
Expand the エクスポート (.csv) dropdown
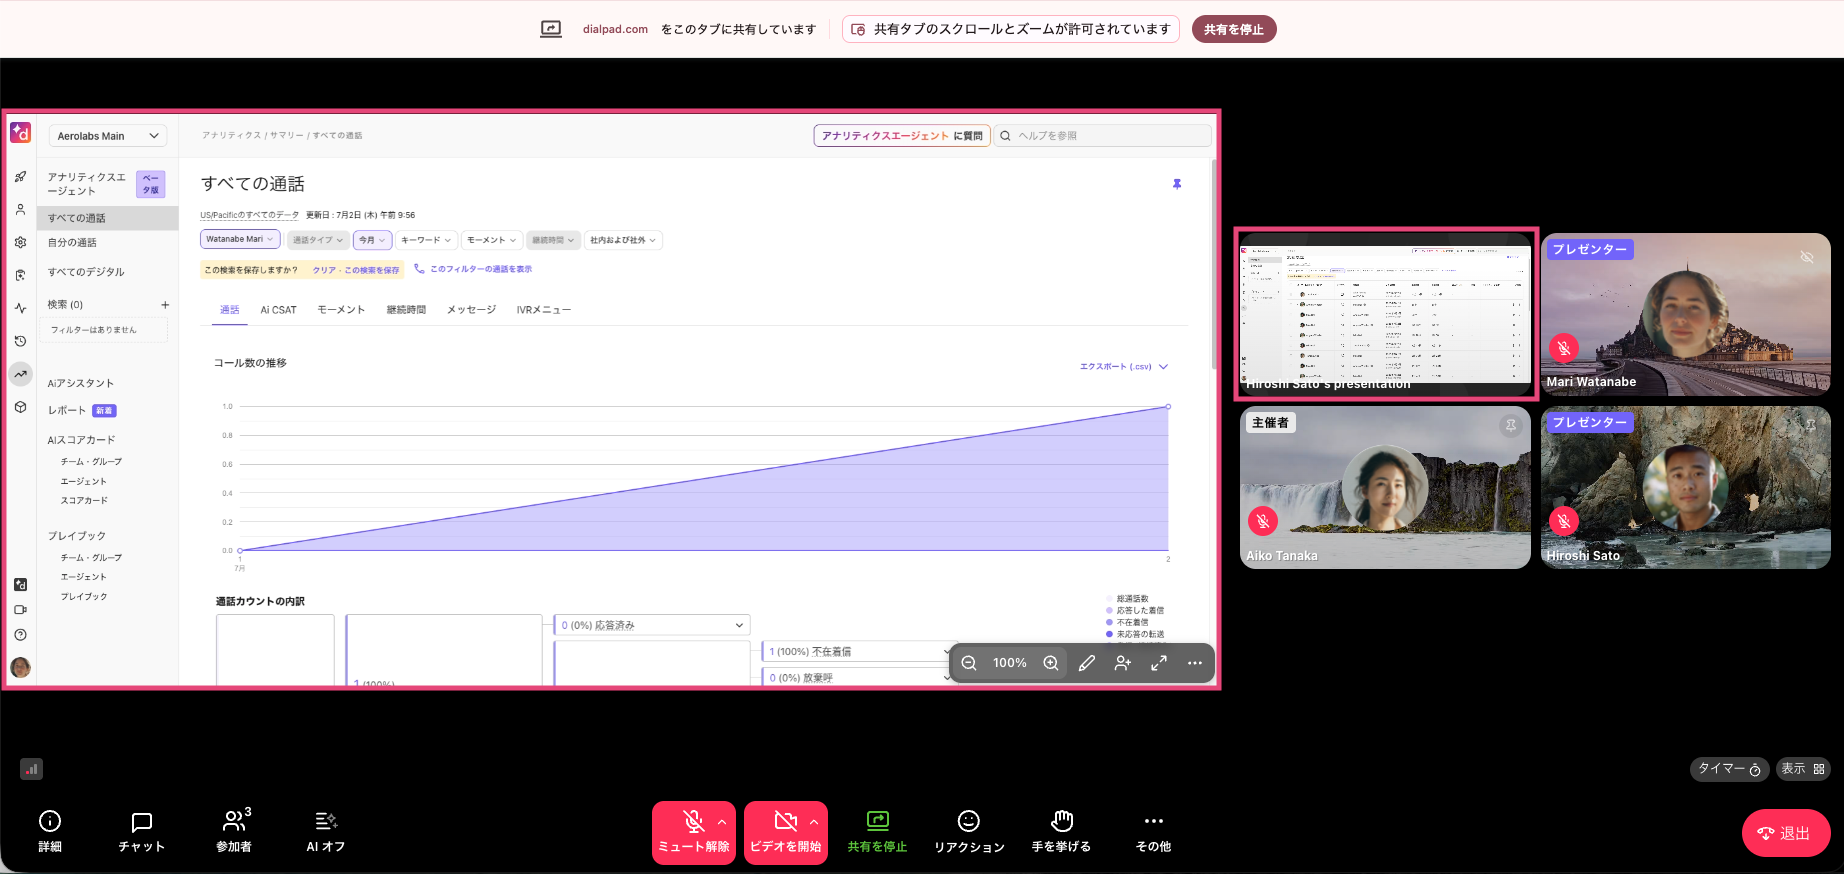(1124, 367)
